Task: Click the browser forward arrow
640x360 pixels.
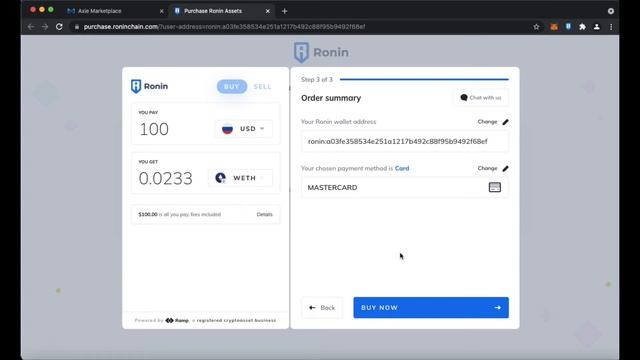Action: [x=45, y=27]
